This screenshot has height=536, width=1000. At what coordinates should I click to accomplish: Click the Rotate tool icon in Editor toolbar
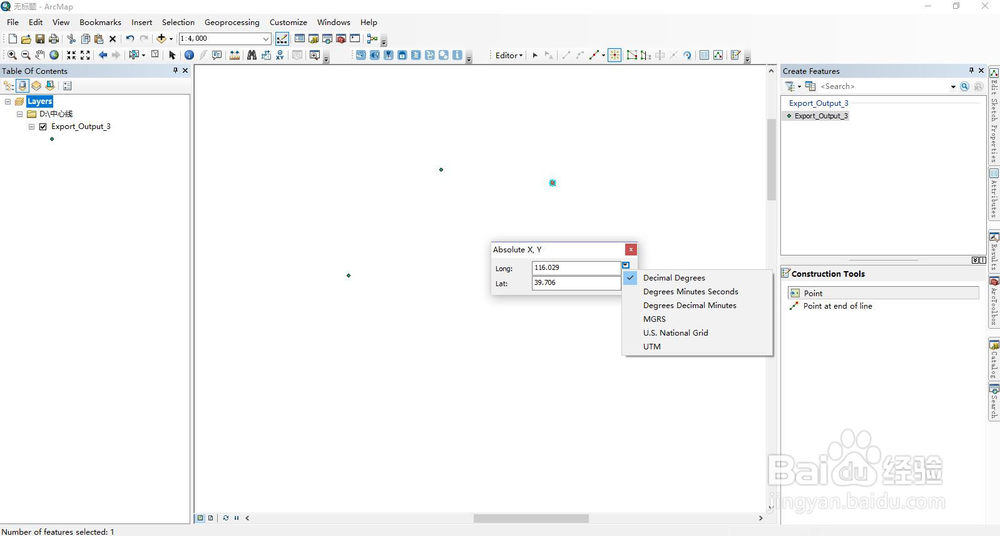(x=688, y=56)
